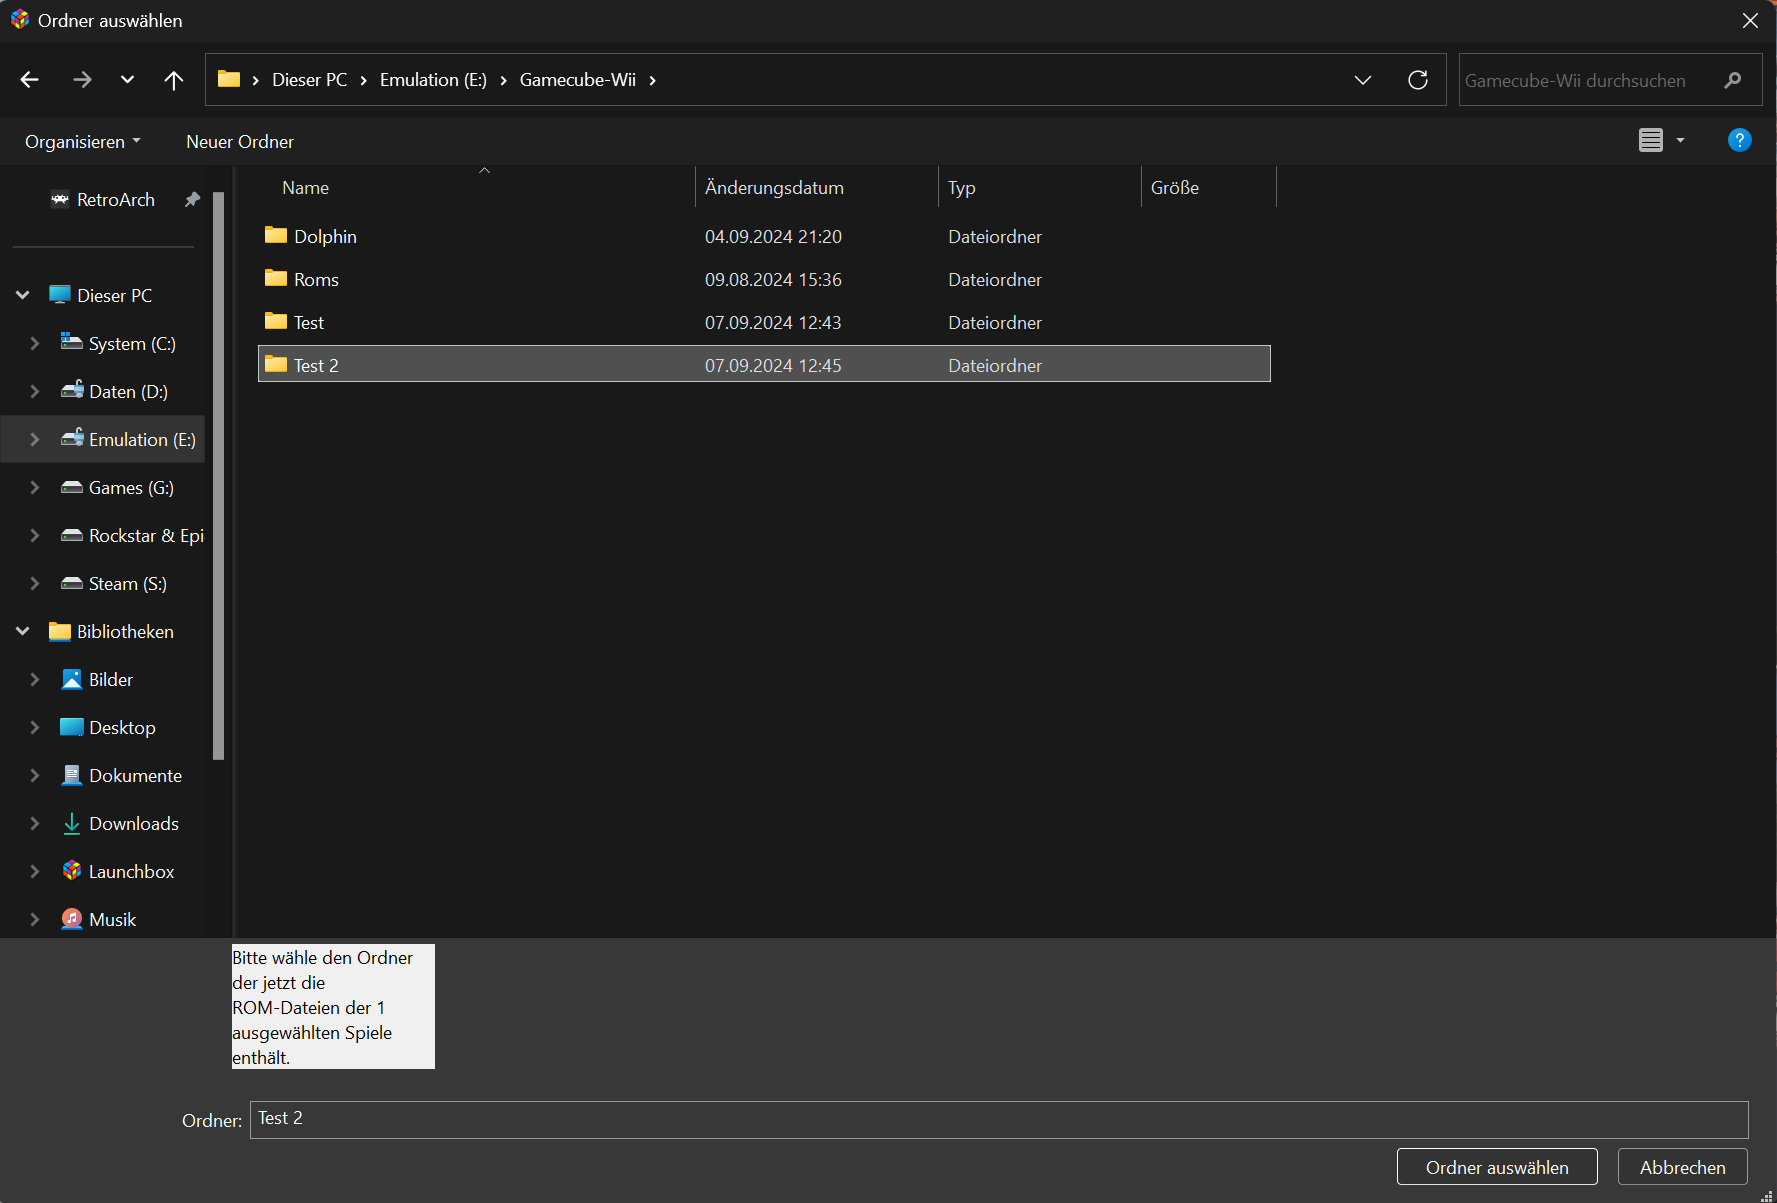
Task: Select the Dolphin folder
Action: (x=764, y=236)
